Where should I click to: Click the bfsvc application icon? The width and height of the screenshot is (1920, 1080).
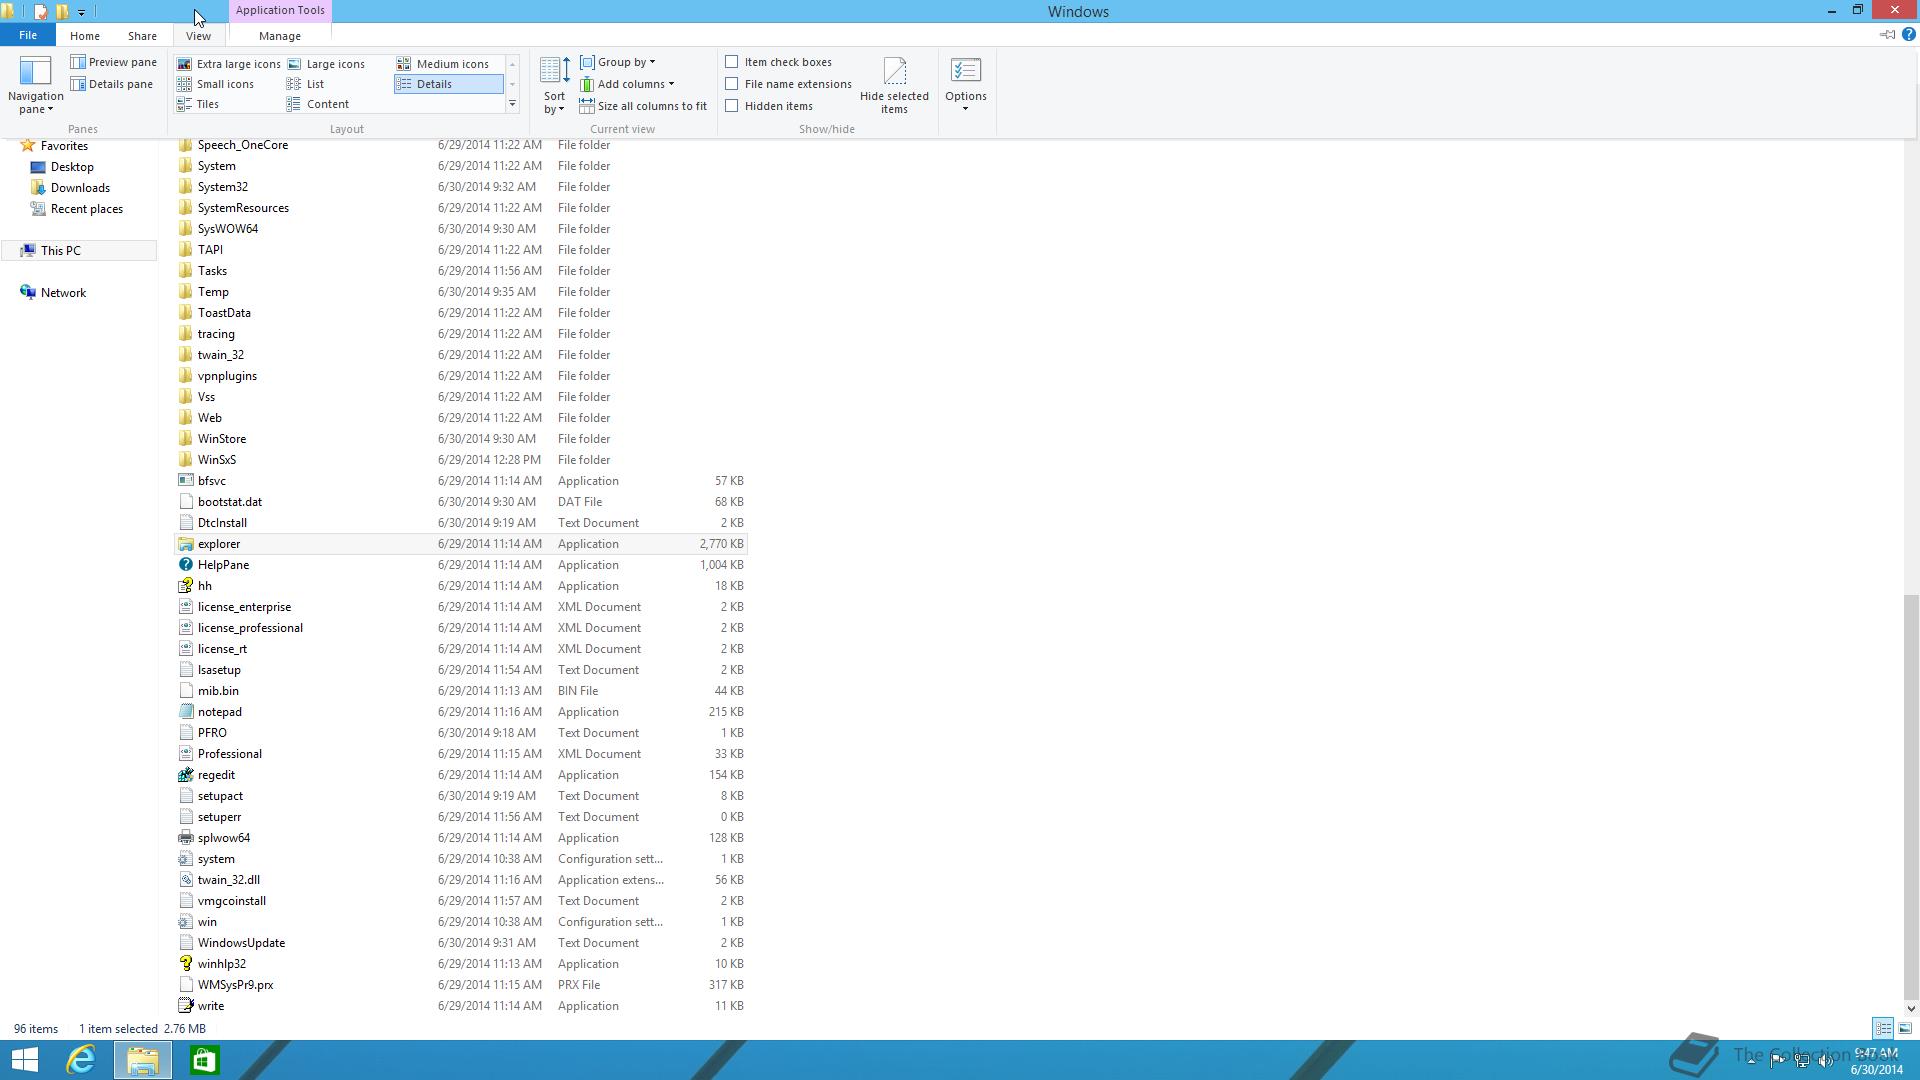(x=185, y=481)
